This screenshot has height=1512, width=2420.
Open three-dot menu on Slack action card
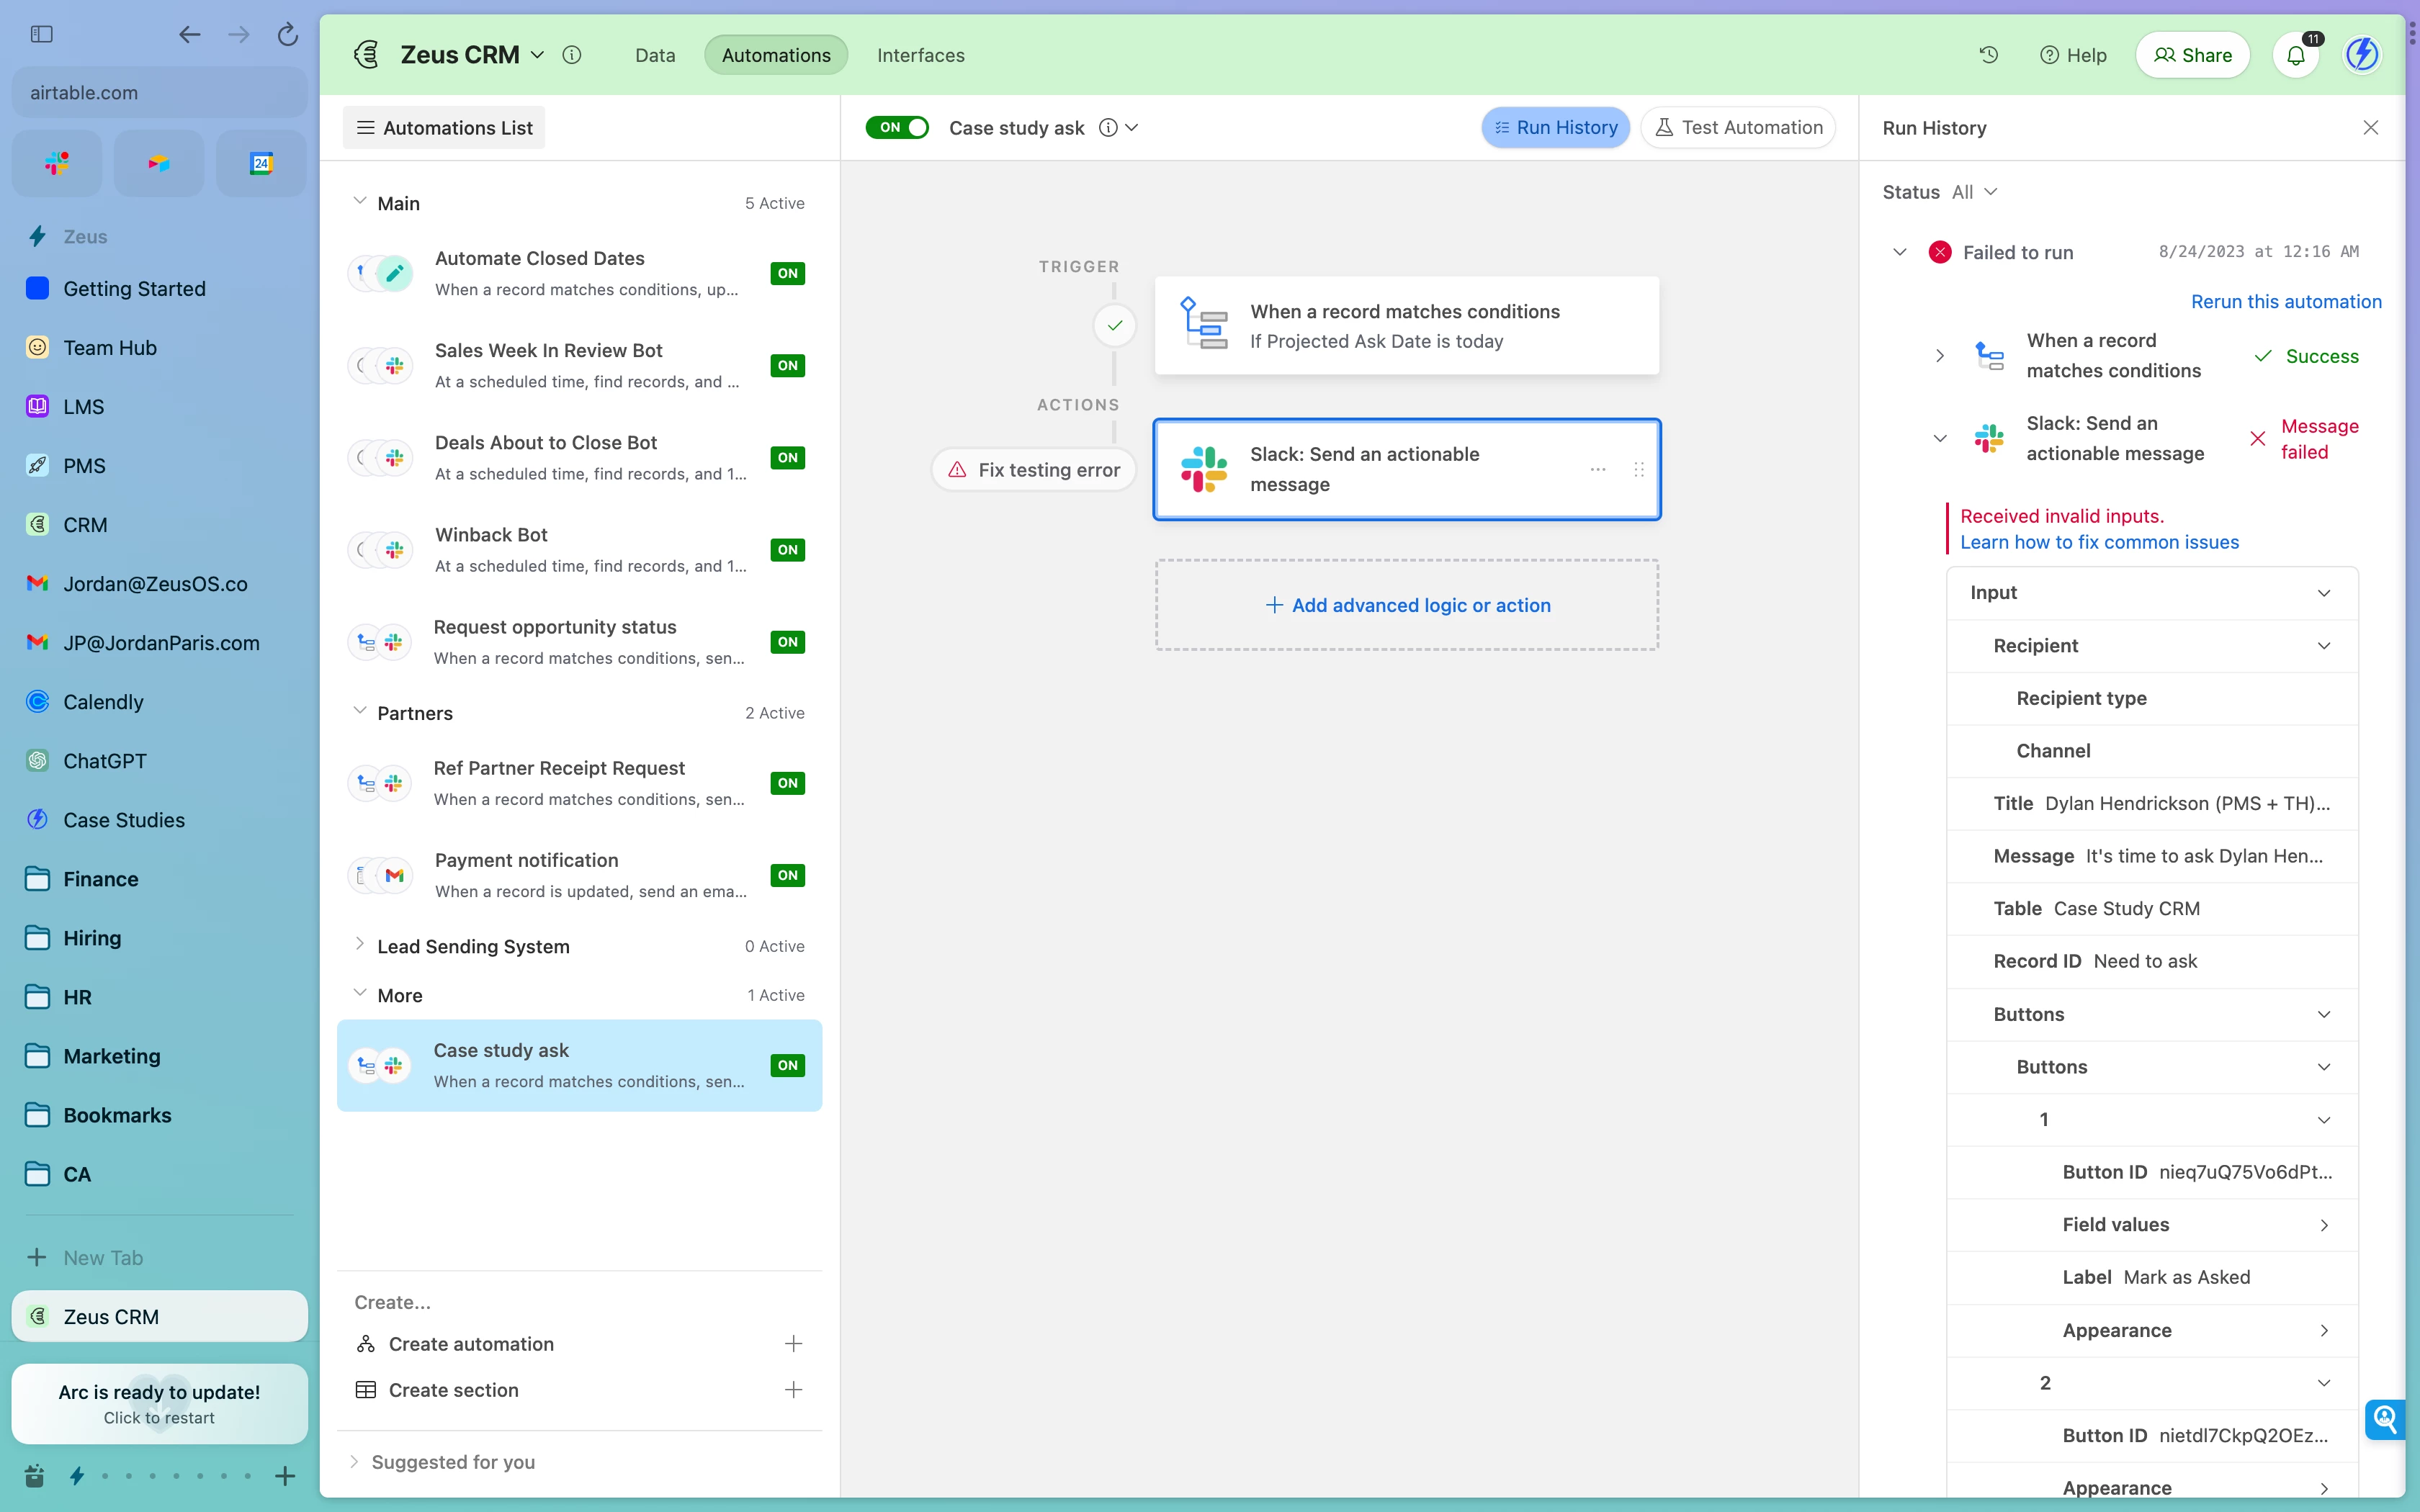coord(1597,469)
